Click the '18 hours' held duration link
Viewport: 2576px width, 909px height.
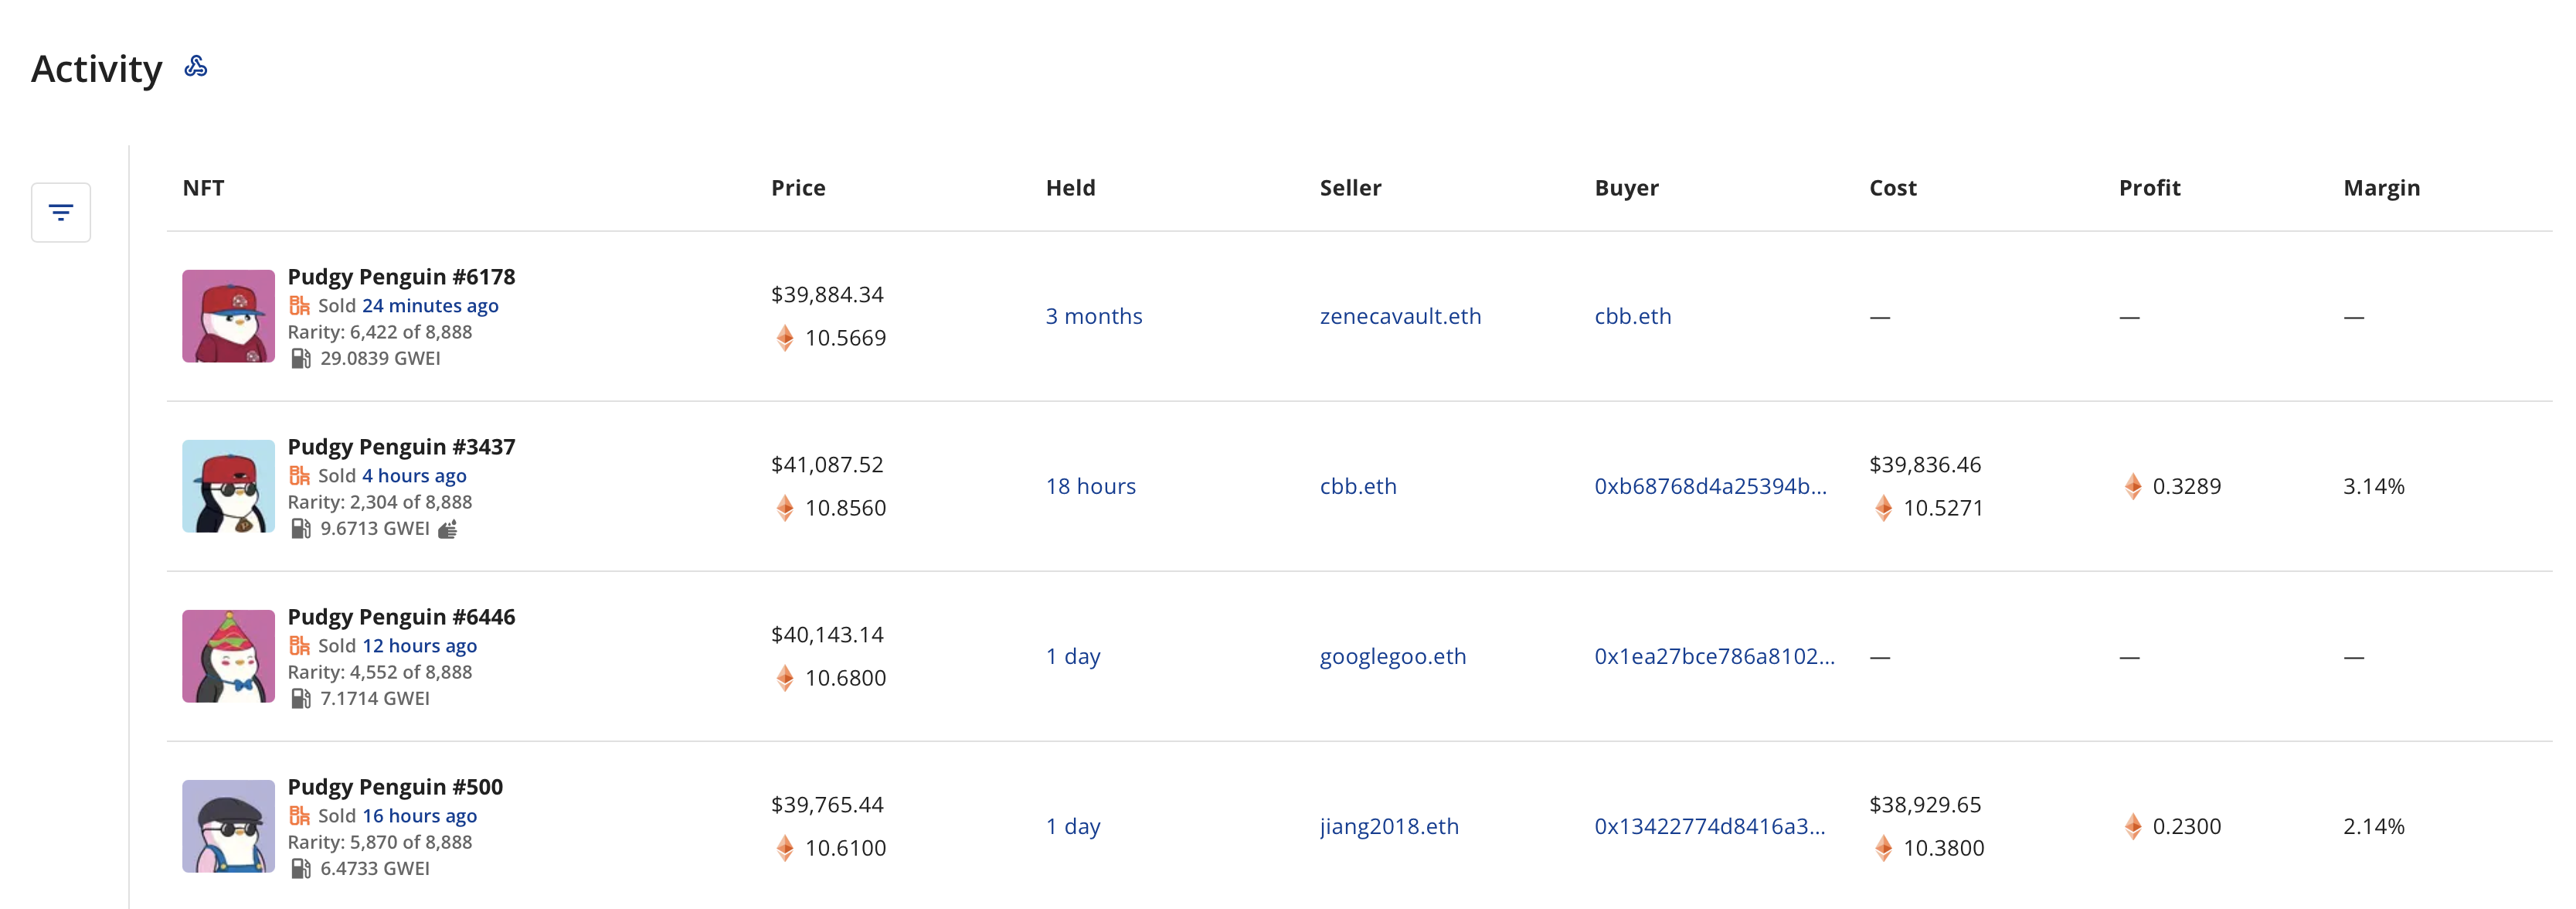pos(1090,487)
